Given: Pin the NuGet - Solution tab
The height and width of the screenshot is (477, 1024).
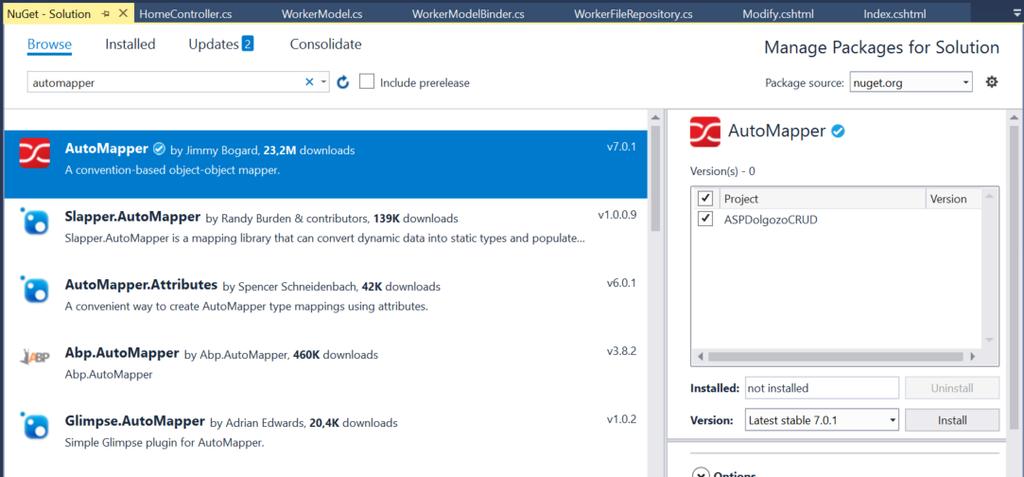Looking at the screenshot, I should pyautogui.click(x=107, y=14).
